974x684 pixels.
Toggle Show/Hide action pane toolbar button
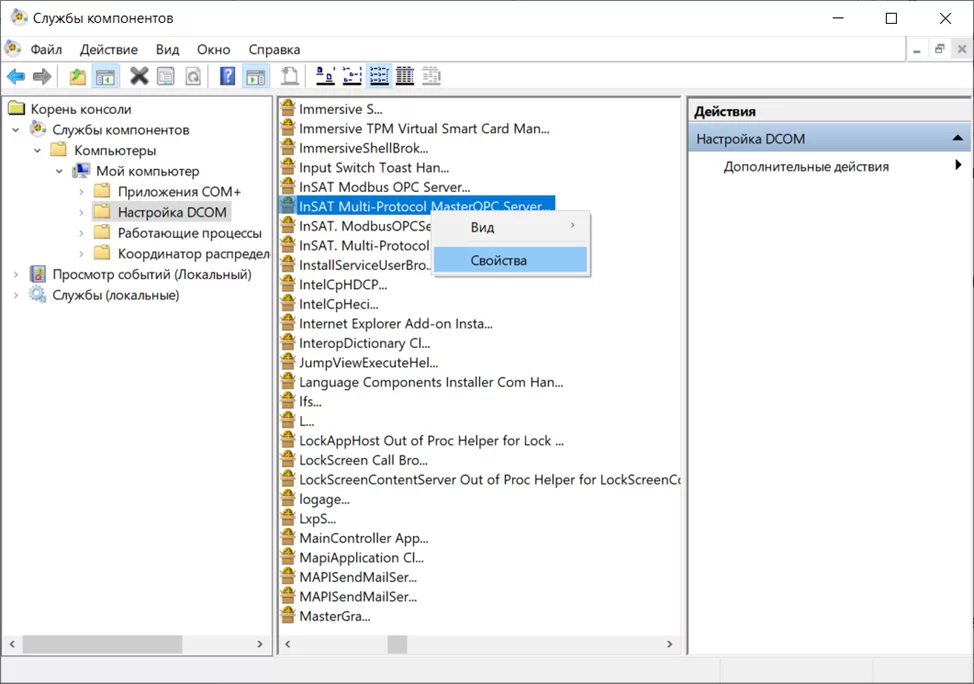pyautogui.click(x=255, y=77)
